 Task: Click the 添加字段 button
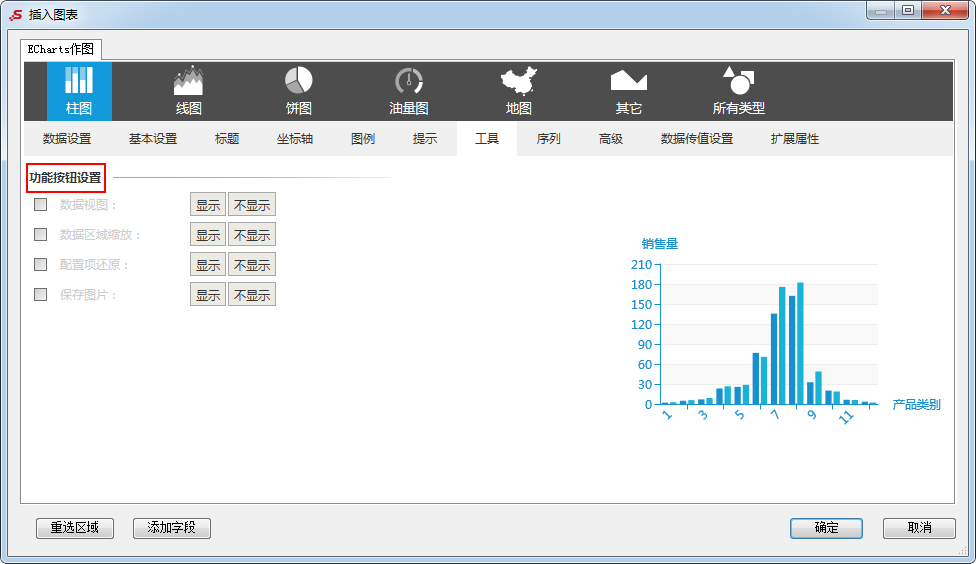pyautogui.click(x=172, y=528)
